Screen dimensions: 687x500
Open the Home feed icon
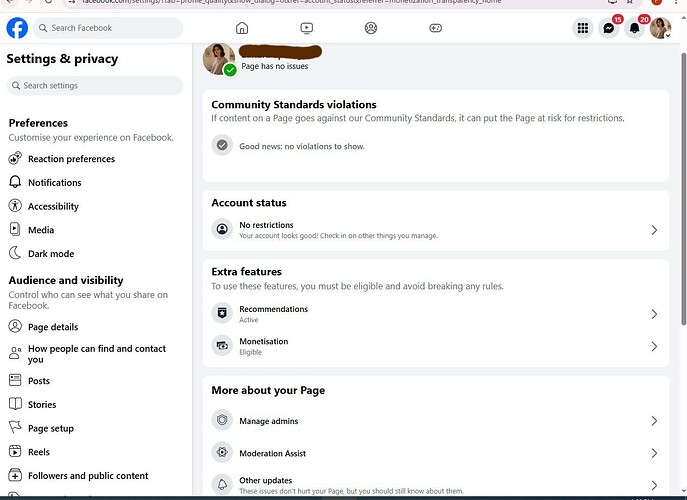242,28
